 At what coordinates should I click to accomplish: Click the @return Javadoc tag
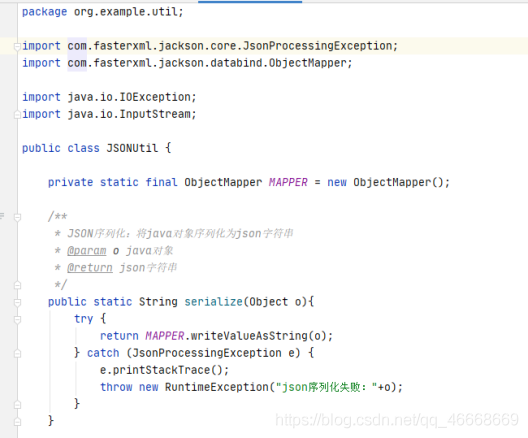pyautogui.click(x=90, y=268)
